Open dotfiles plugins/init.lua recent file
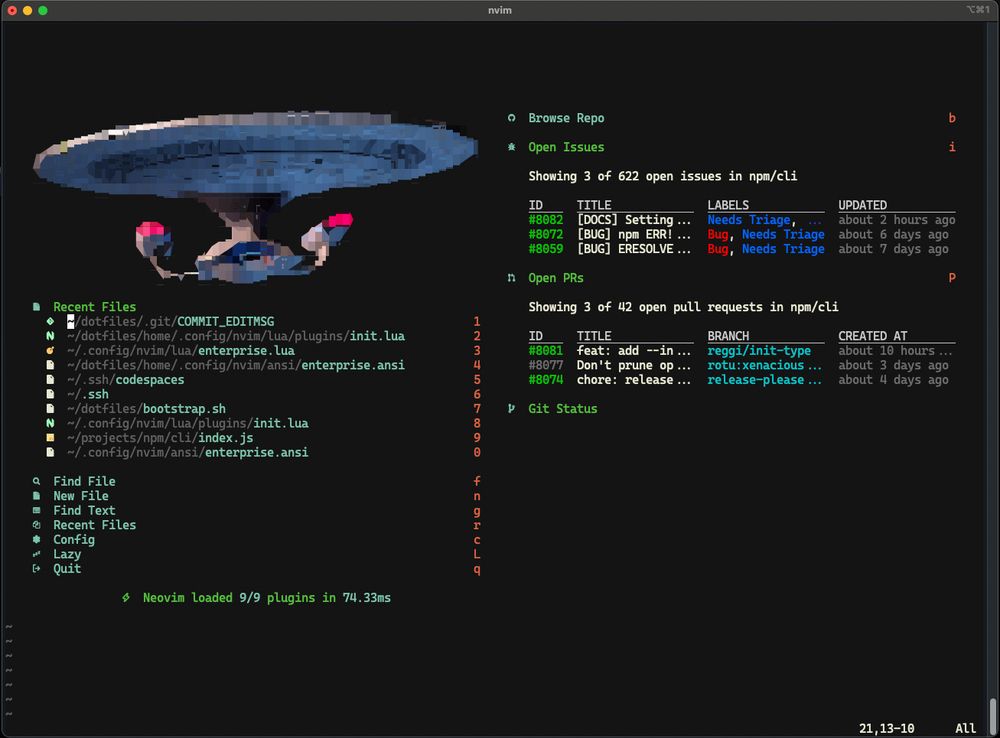This screenshot has width=1000, height=738. 236,336
